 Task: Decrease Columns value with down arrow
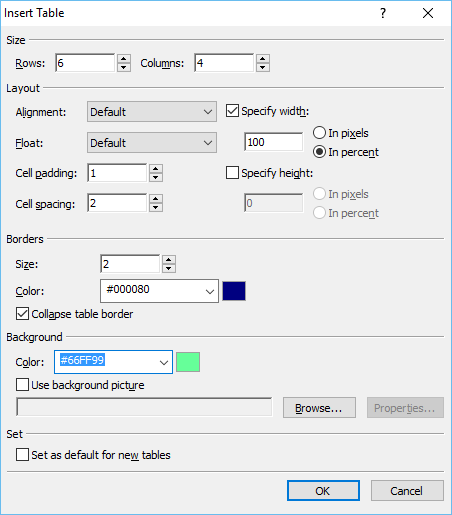click(263, 67)
